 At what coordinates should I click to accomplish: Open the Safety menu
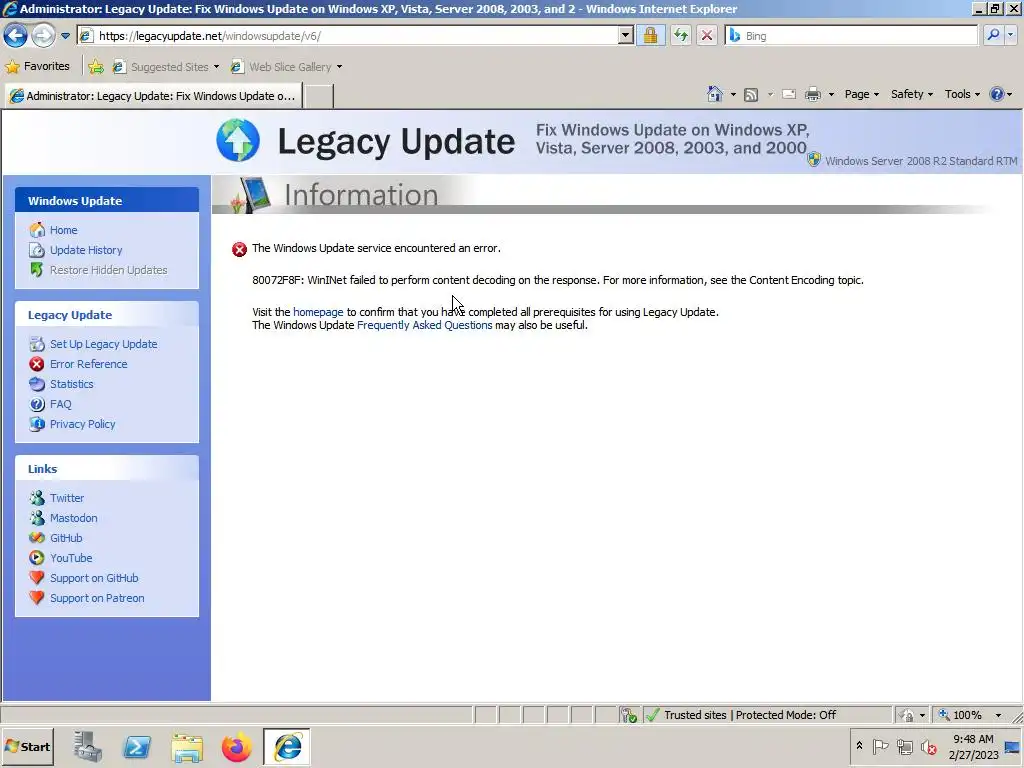pos(912,94)
